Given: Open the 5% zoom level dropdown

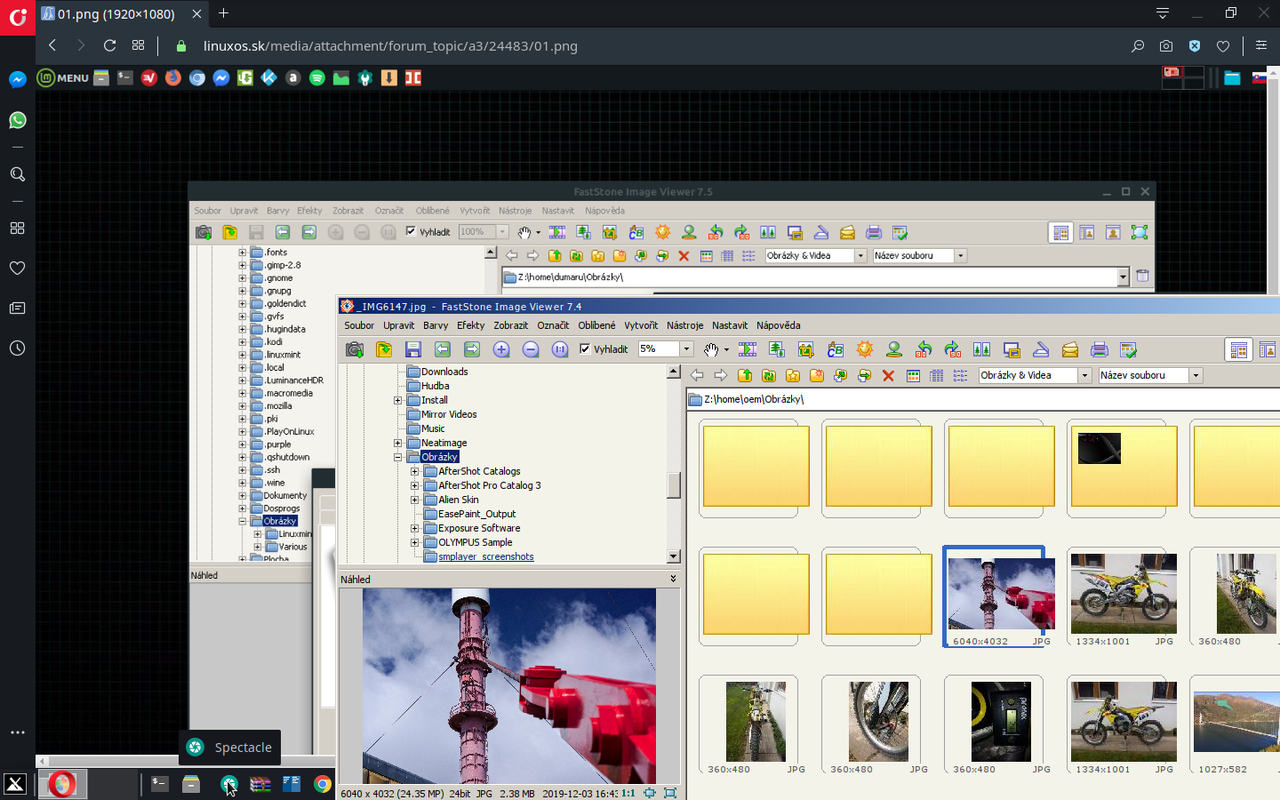Looking at the screenshot, I should [x=686, y=349].
